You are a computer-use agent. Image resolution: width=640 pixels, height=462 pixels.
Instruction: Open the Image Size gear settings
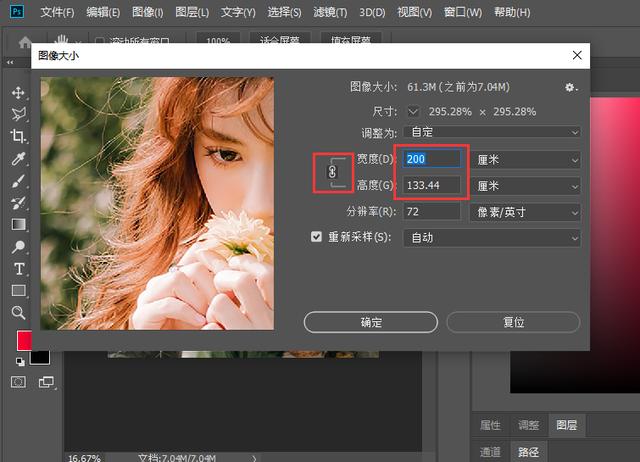coord(570,87)
